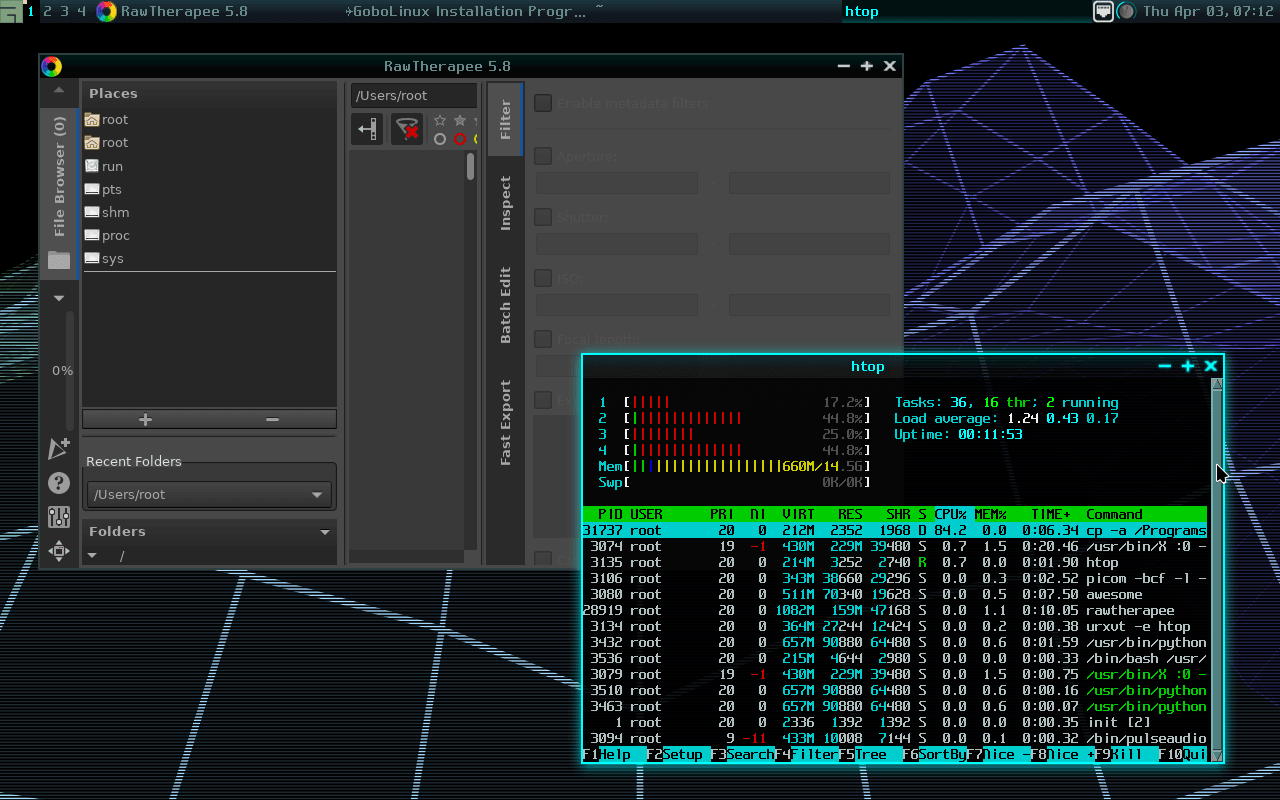Focus GoboLinux Installation Progr... in the taskbar
This screenshot has width=1280, height=800.
(x=468, y=11)
